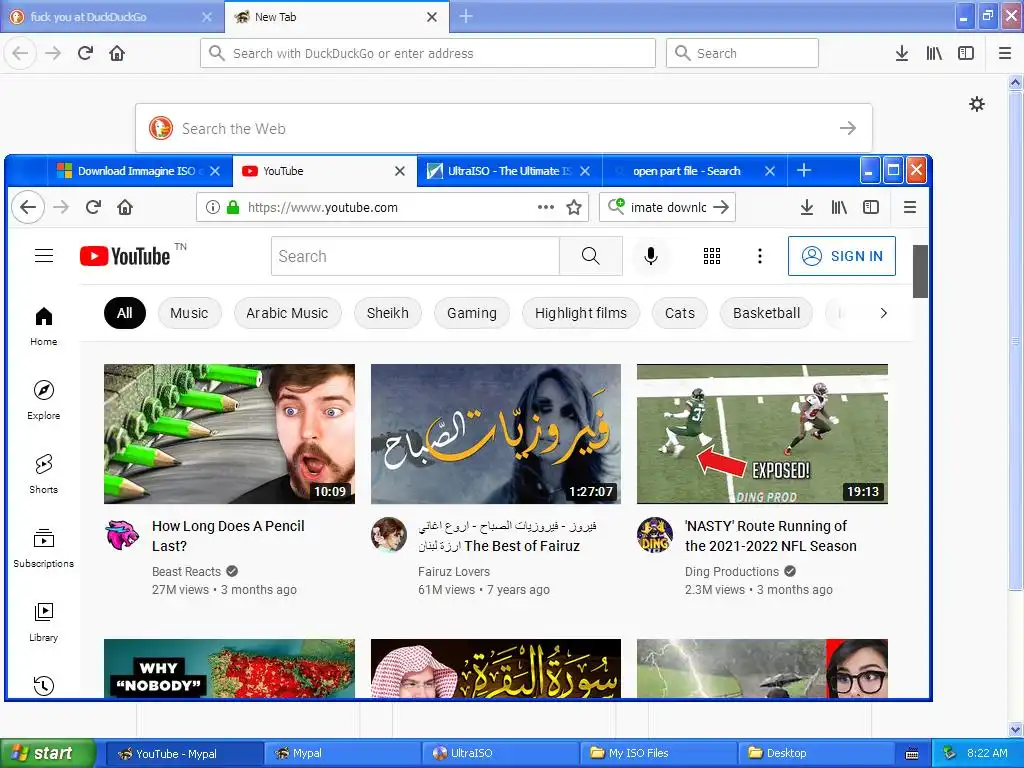This screenshot has height=768, width=1024.
Task: Open hamburger menu of background window
Action: pyautogui.click(x=1005, y=54)
